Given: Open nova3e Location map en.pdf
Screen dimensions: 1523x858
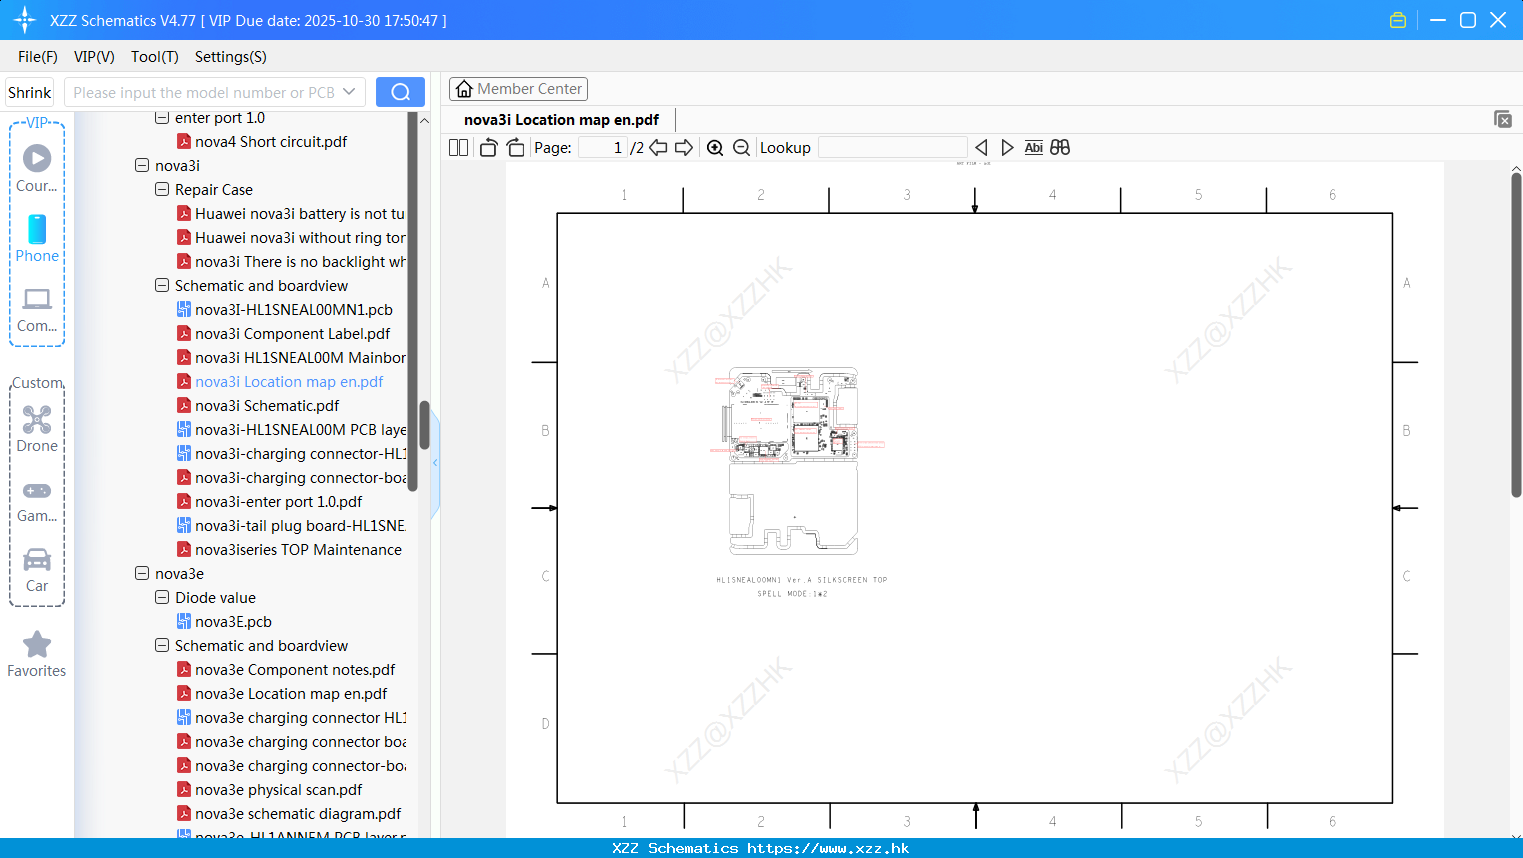Looking at the screenshot, I should pos(291,694).
